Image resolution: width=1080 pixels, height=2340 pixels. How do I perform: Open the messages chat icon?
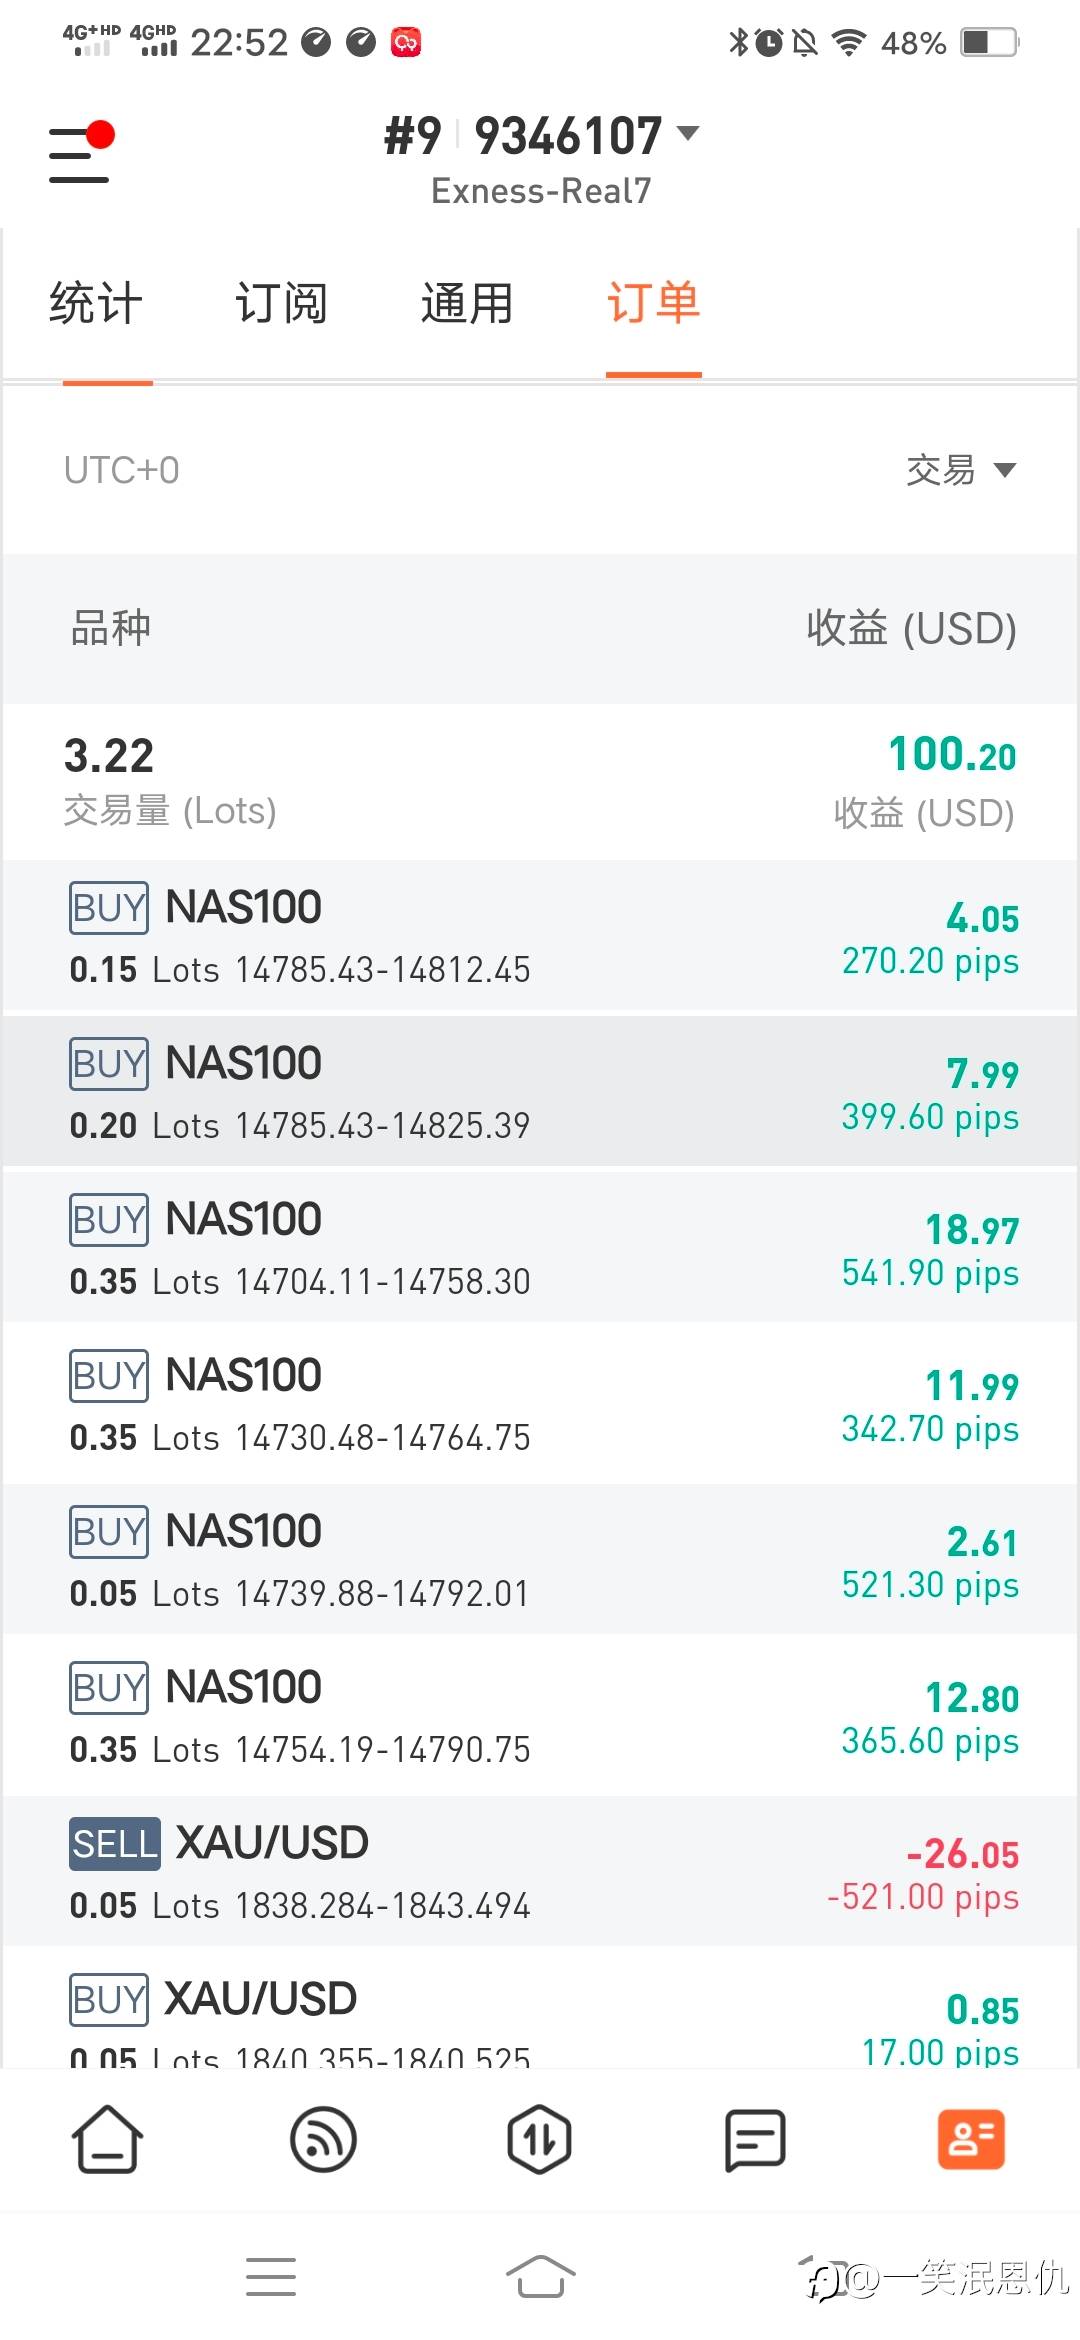coord(755,2140)
